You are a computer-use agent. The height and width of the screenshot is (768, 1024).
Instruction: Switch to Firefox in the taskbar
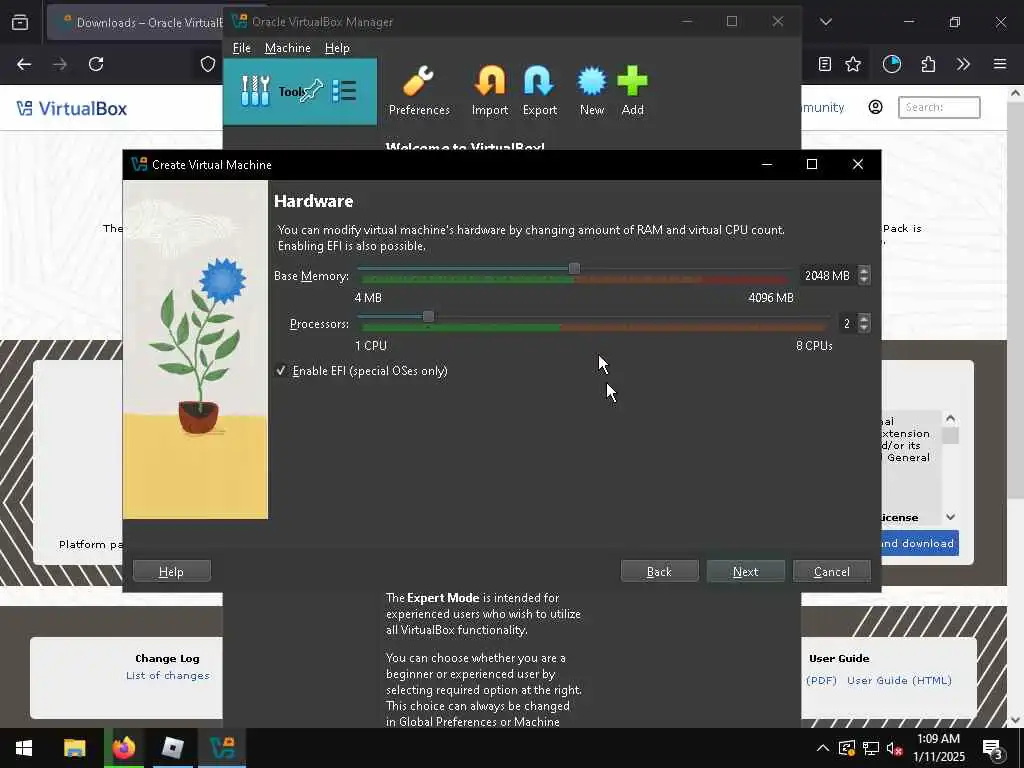click(x=123, y=748)
